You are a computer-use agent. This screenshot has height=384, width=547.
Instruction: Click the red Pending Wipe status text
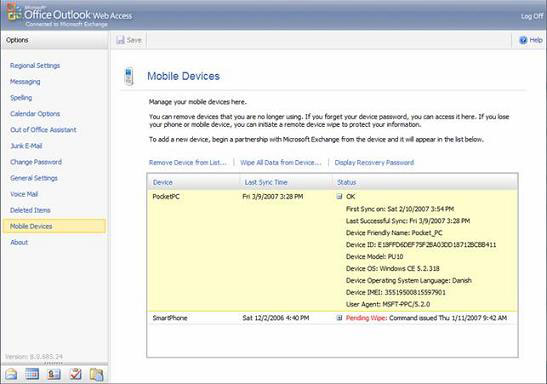[x=366, y=318]
